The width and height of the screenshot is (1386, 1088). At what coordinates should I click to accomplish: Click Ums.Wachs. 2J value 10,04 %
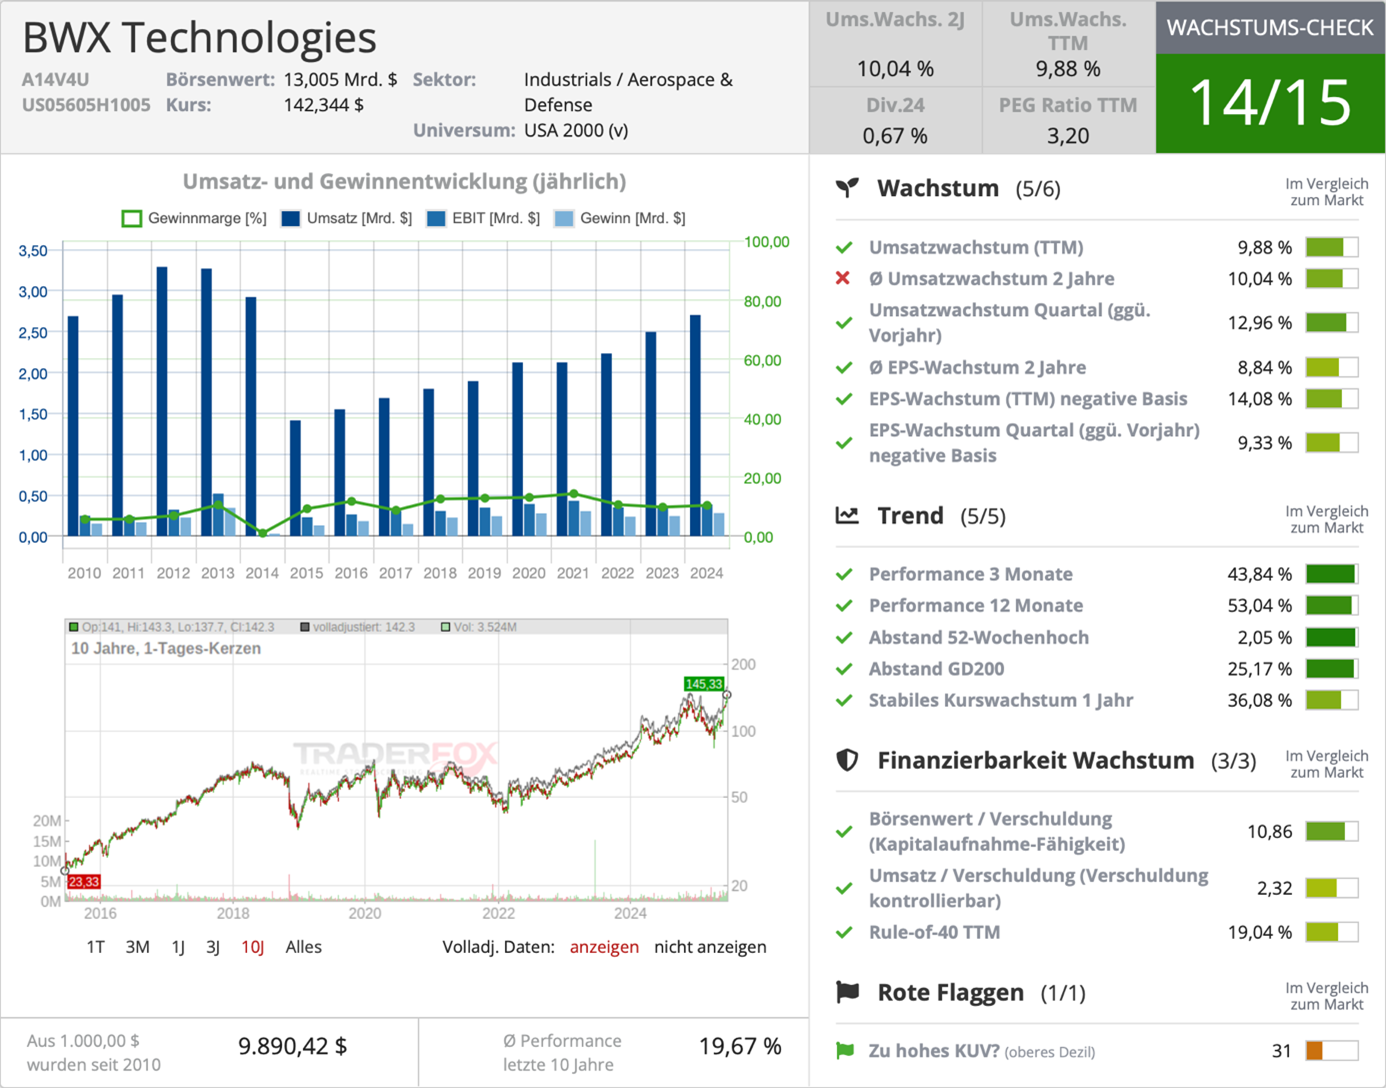(x=895, y=69)
